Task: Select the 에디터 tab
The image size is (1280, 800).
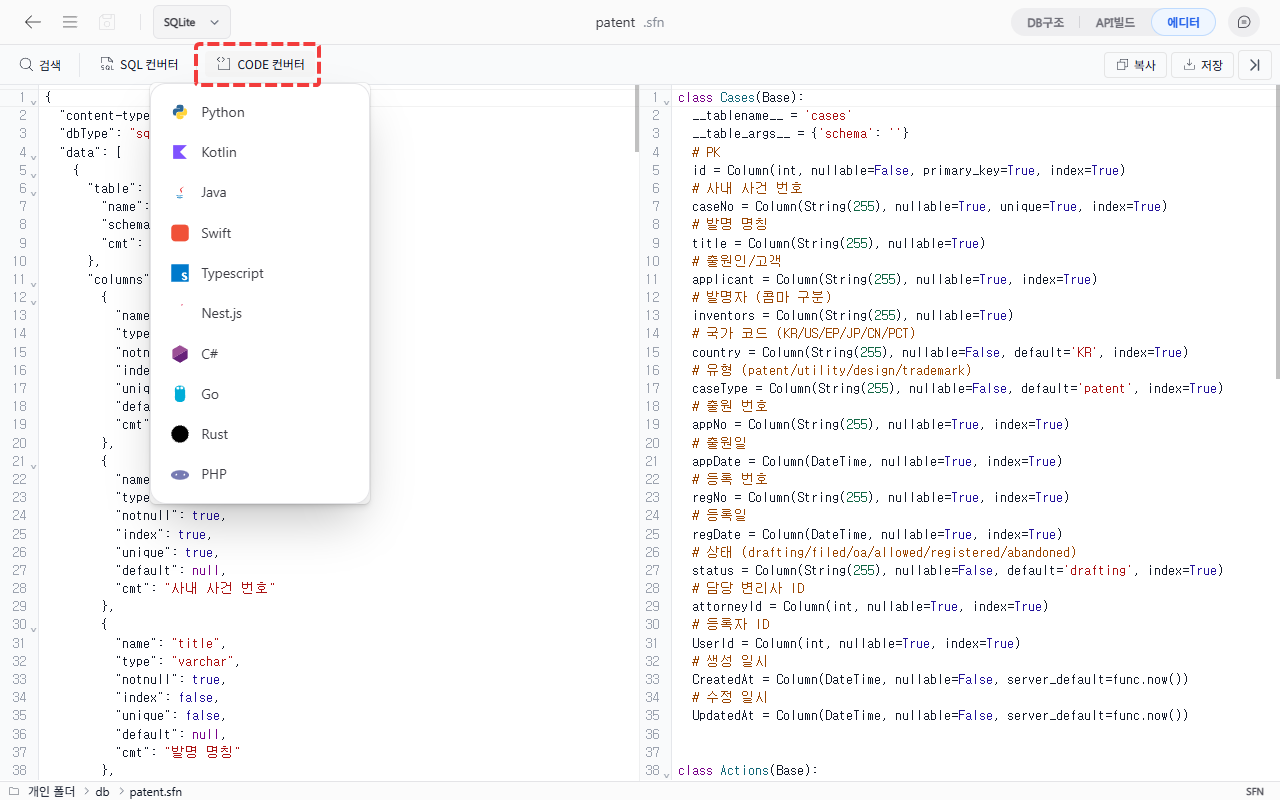Action: (x=1183, y=22)
